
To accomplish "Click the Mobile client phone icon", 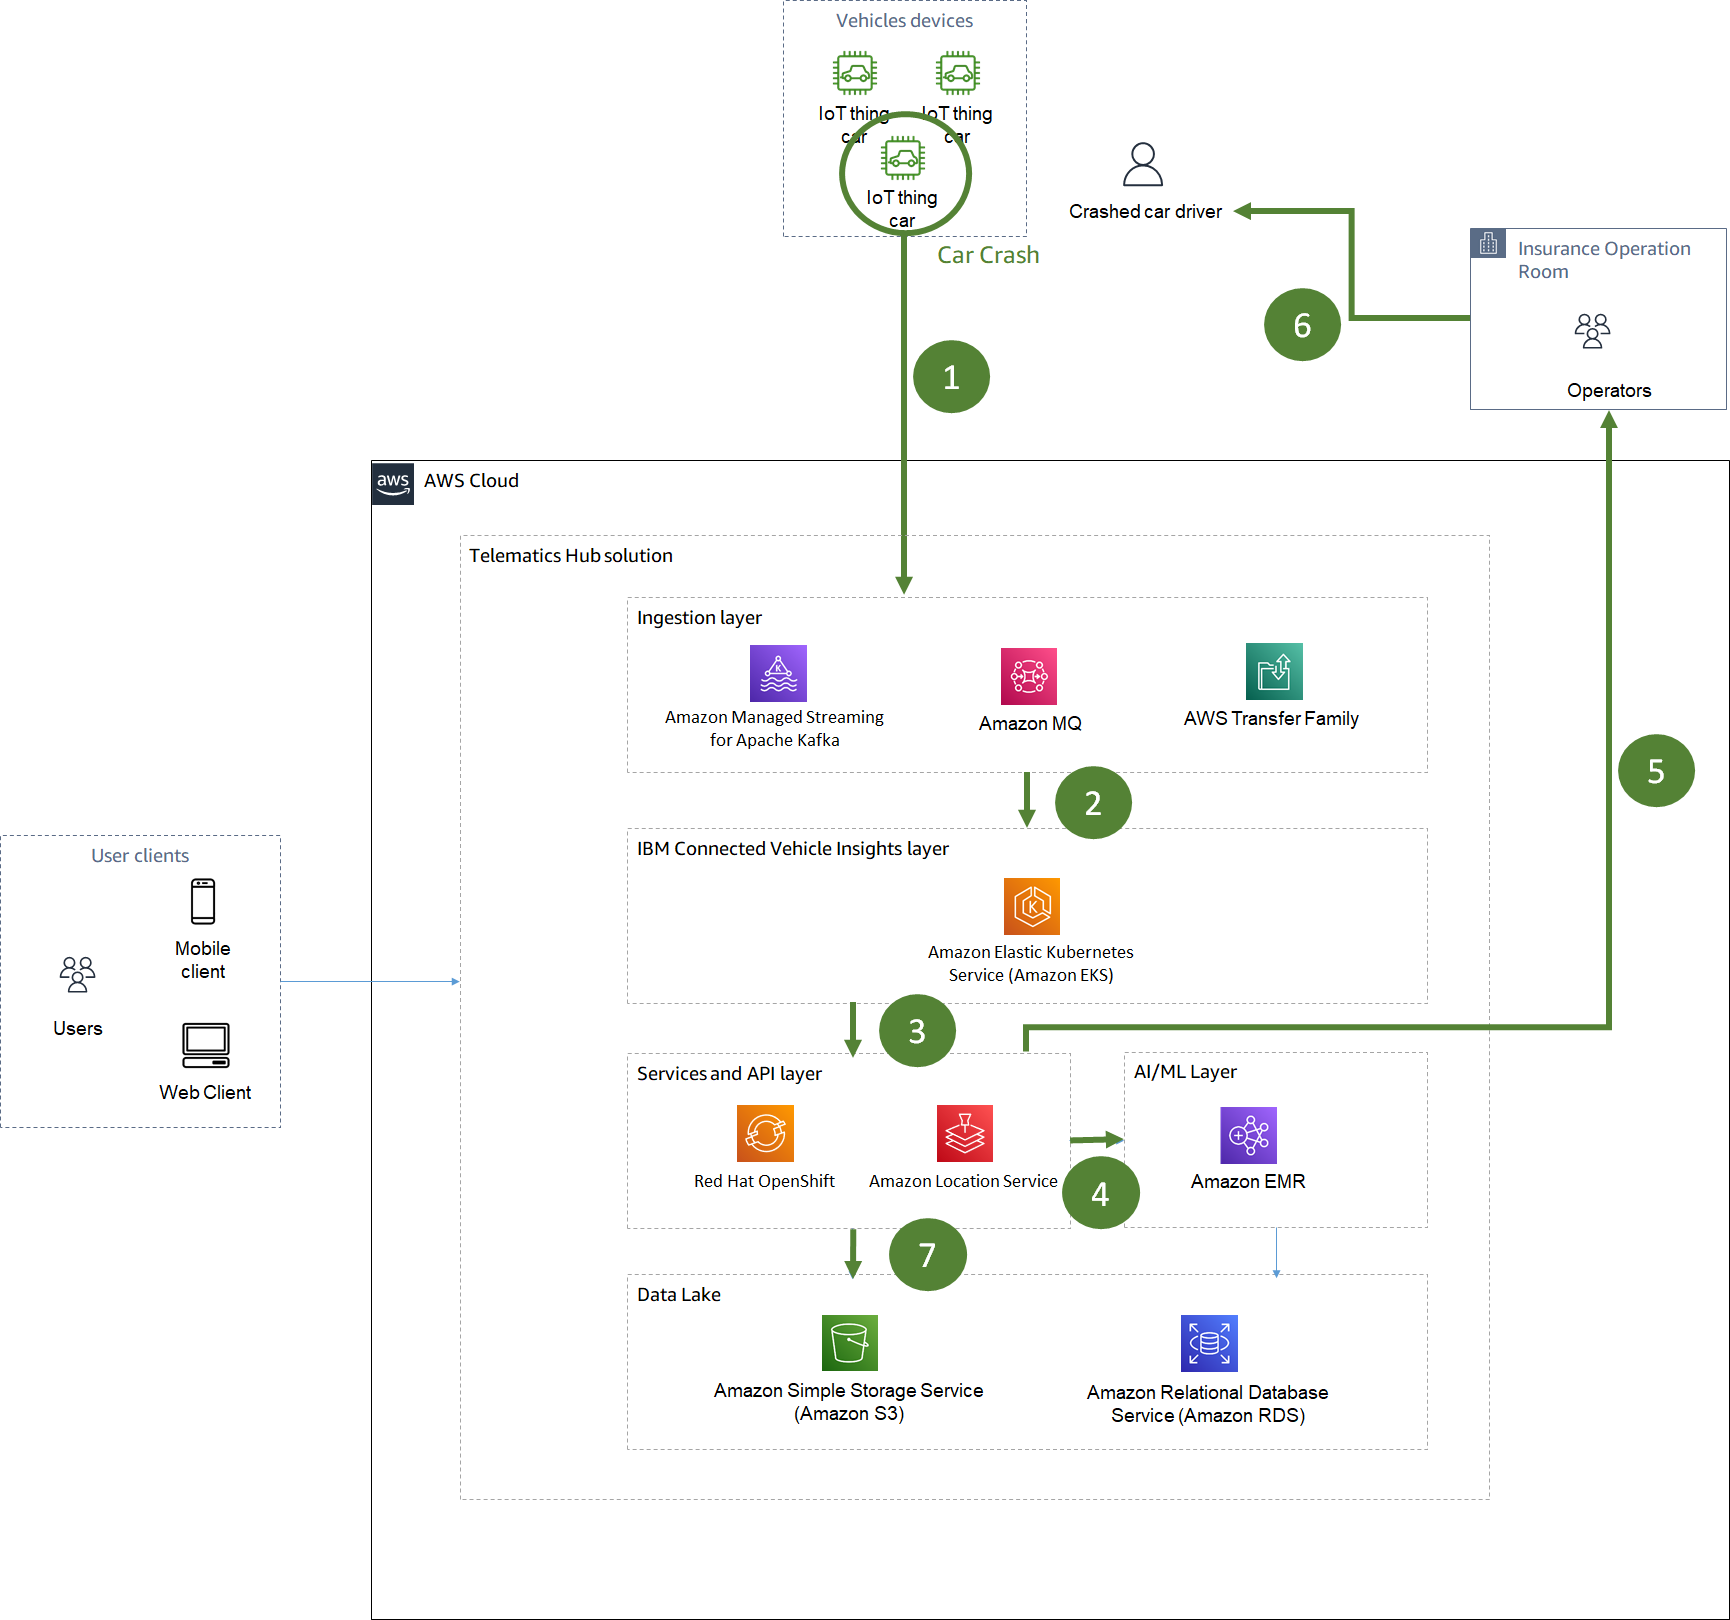I will 203,901.
